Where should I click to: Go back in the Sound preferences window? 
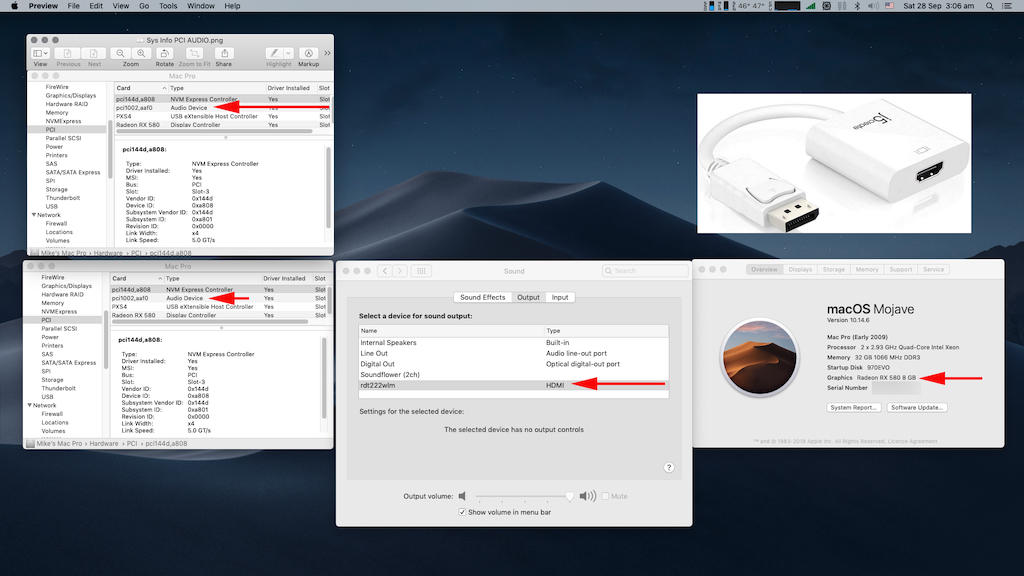point(385,271)
